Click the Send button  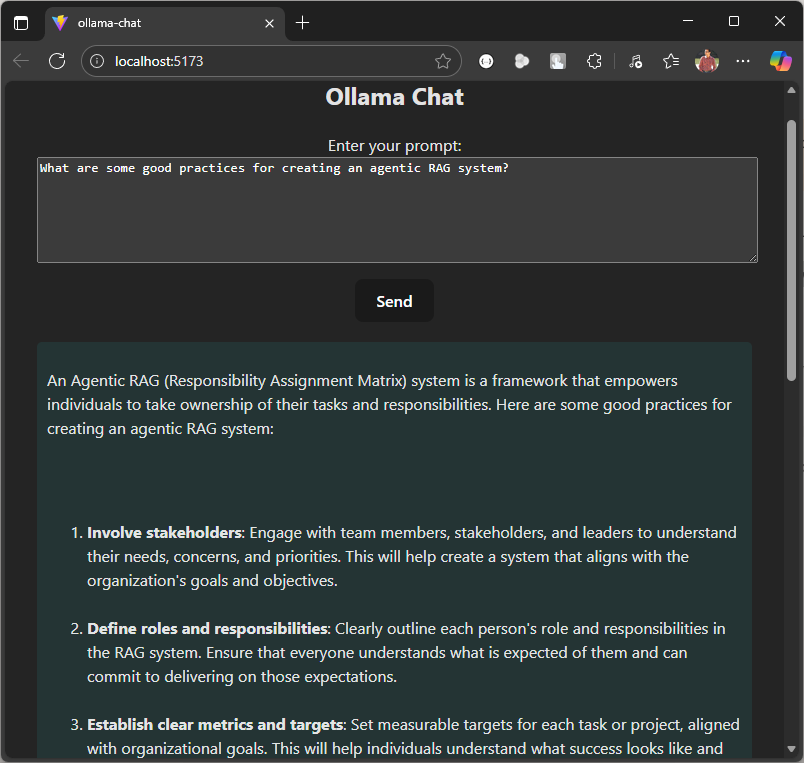(394, 300)
